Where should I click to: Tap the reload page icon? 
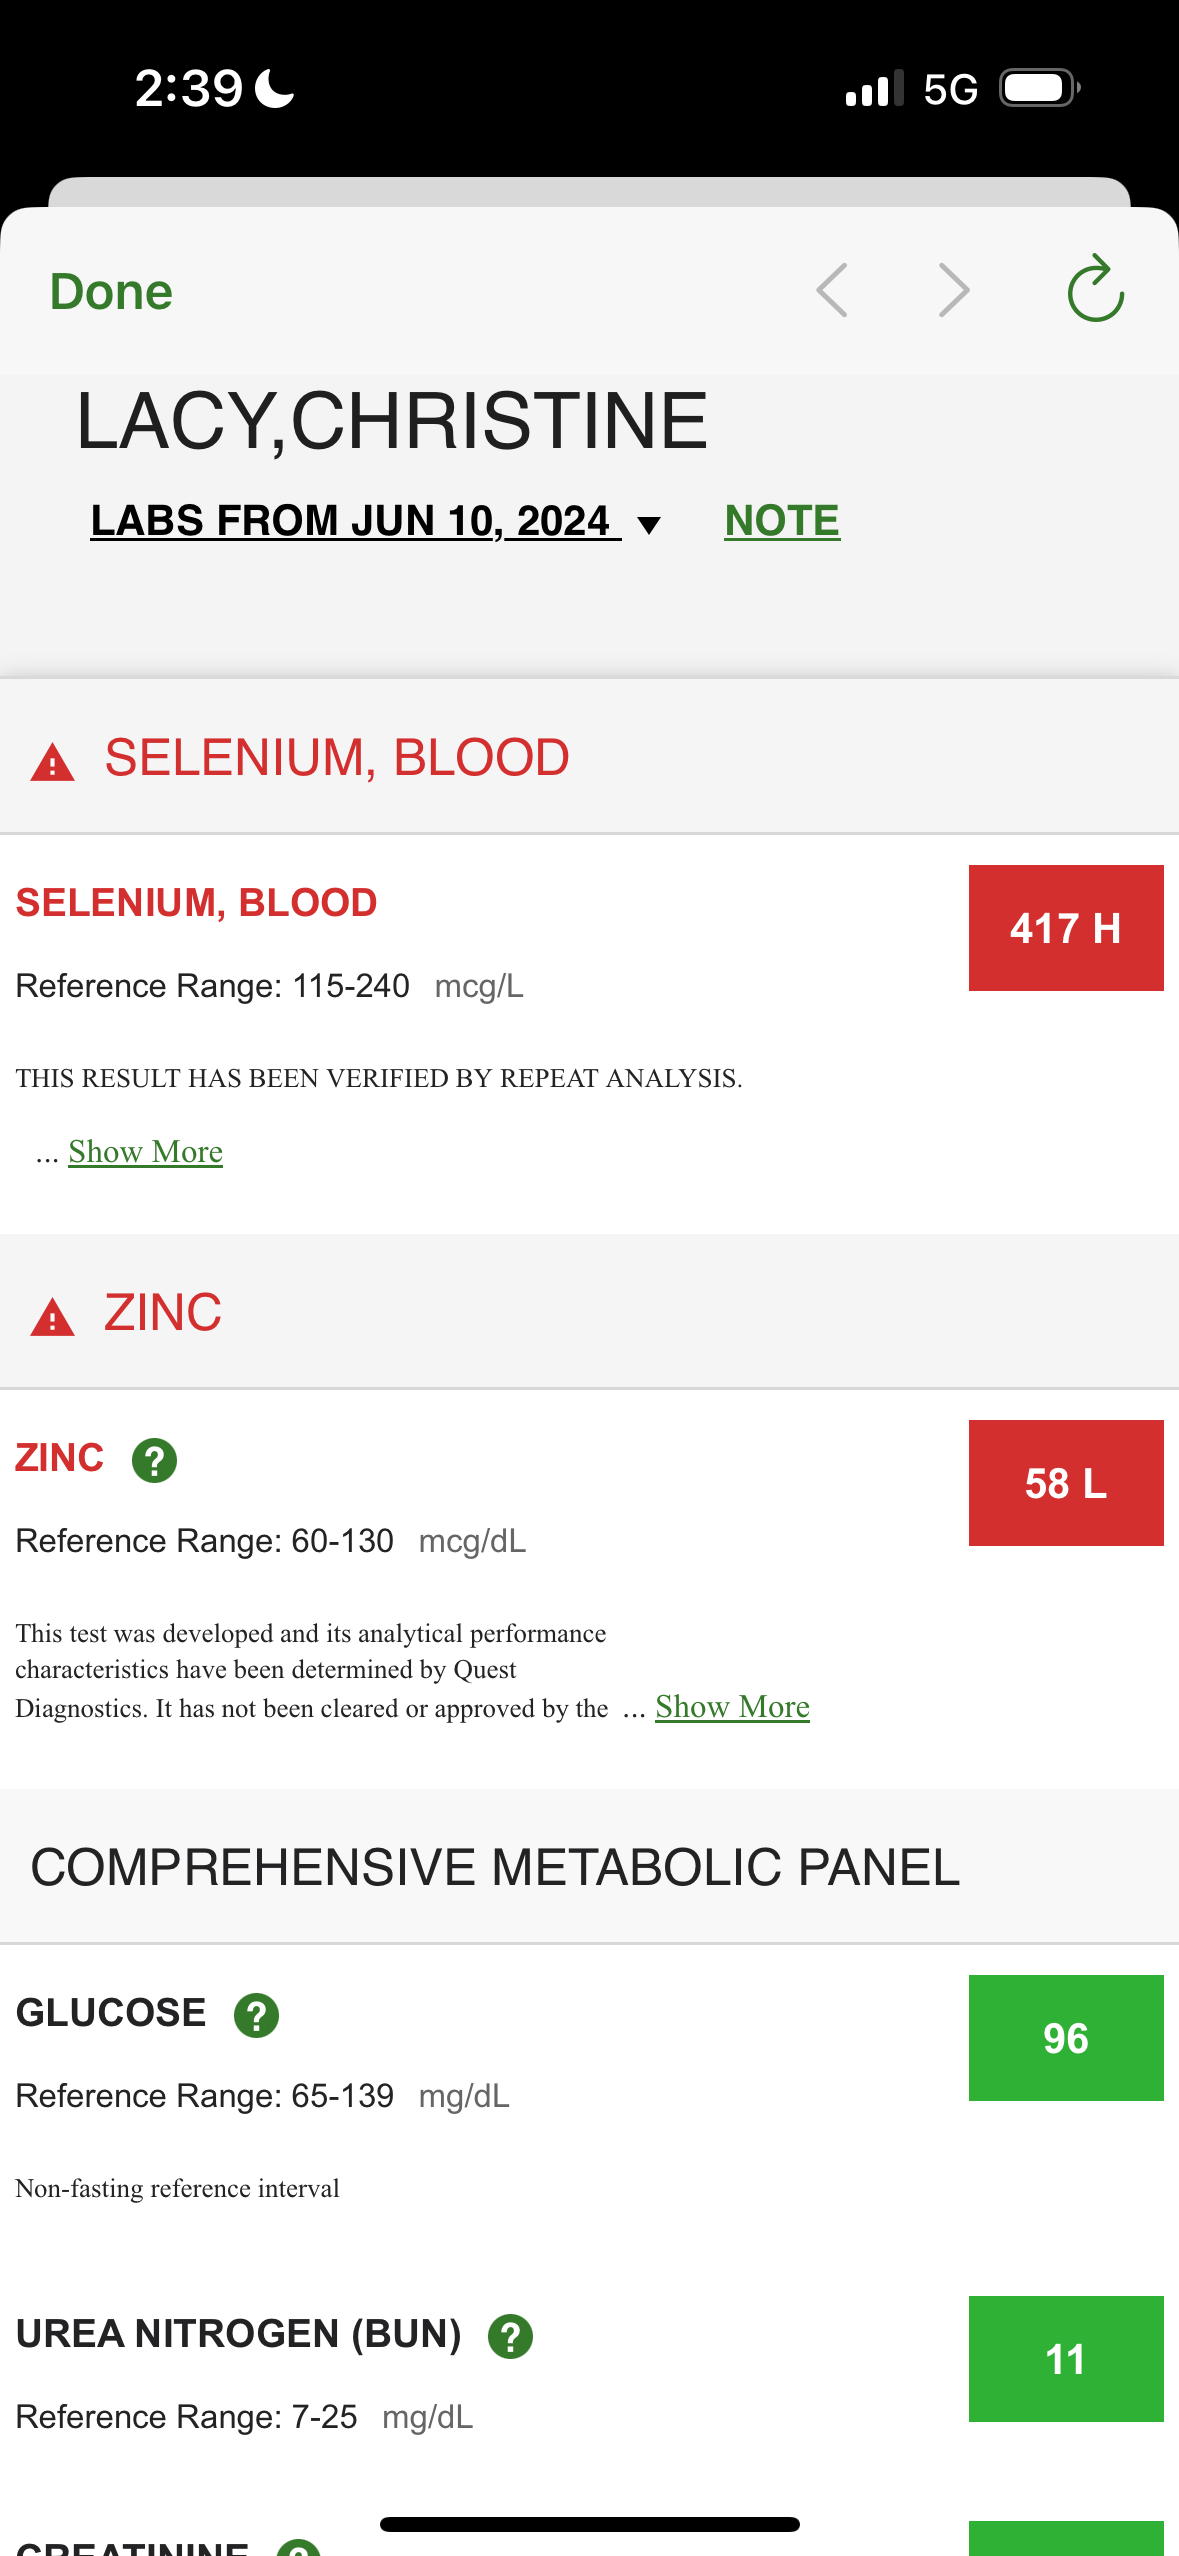click(1095, 290)
